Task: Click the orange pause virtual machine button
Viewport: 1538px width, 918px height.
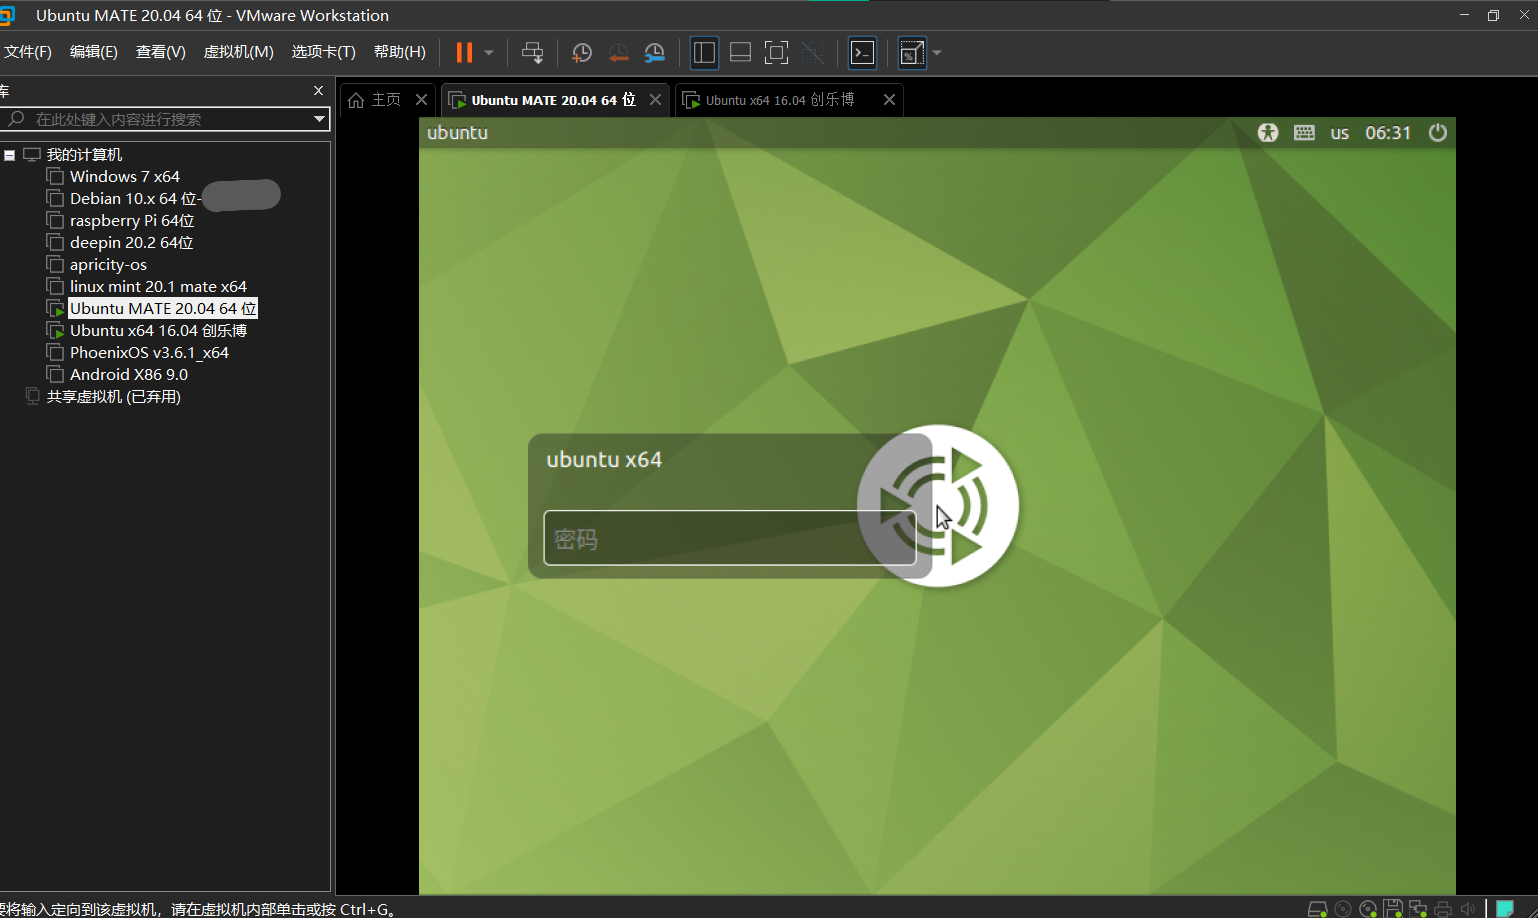Action: (x=464, y=53)
